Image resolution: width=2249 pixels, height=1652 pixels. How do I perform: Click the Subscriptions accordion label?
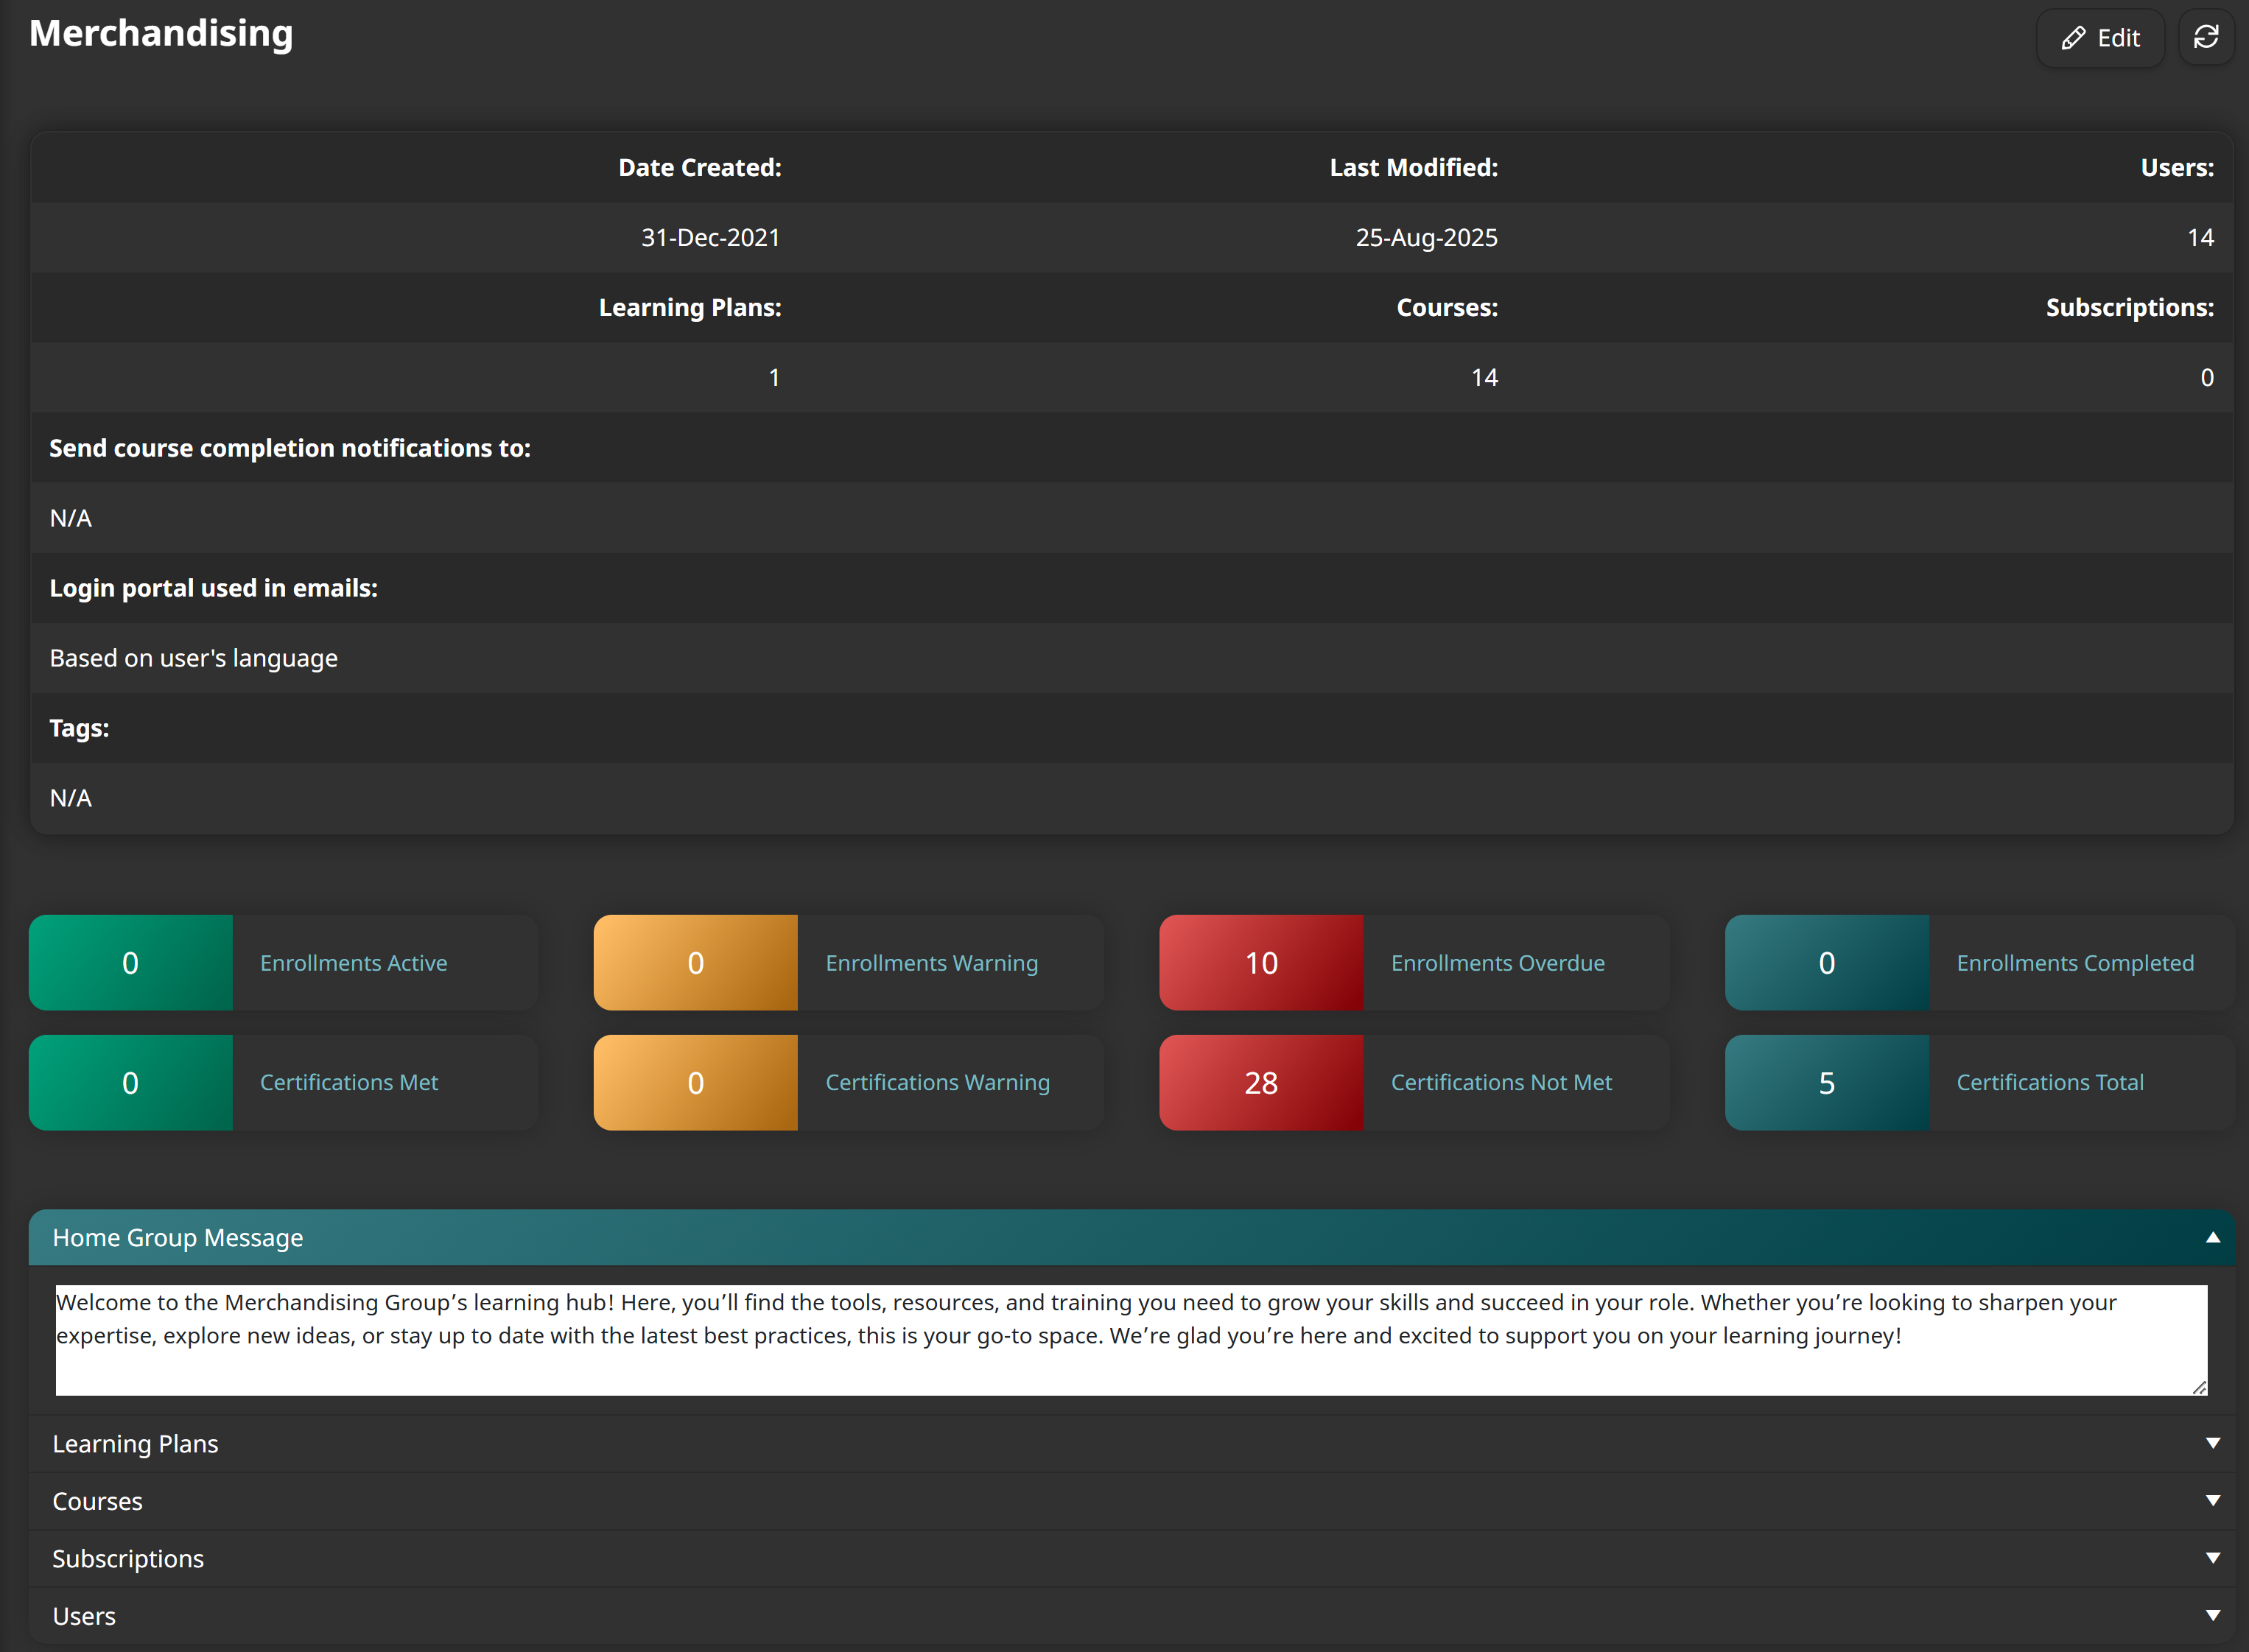pos(128,1559)
